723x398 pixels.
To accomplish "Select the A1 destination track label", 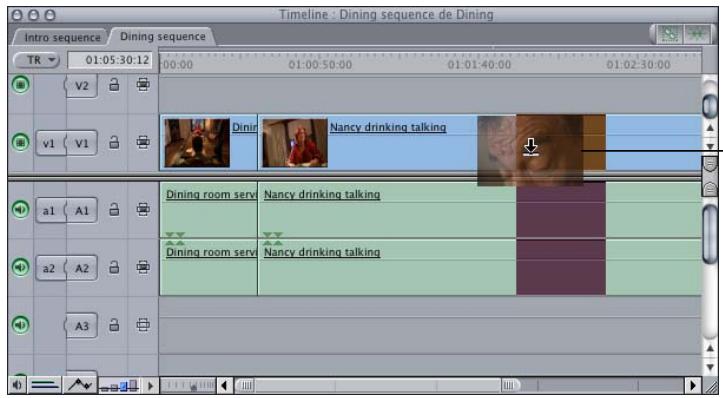I will [81, 210].
